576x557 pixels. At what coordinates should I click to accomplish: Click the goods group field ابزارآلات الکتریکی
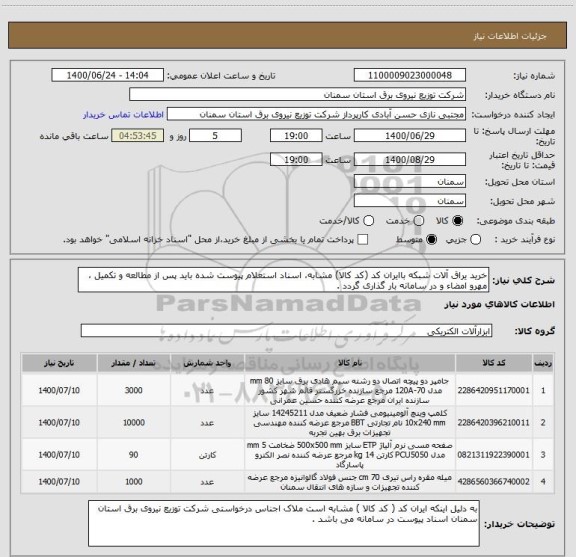(286, 331)
